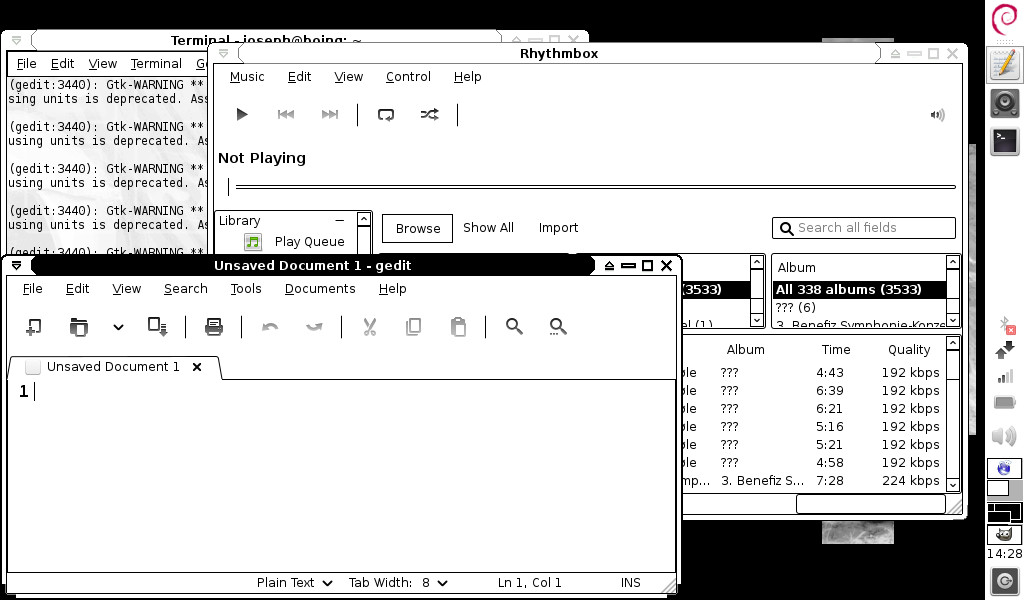Click the Search all fields box
This screenshot has height=600, width=1024.
[x=863, y=227]
